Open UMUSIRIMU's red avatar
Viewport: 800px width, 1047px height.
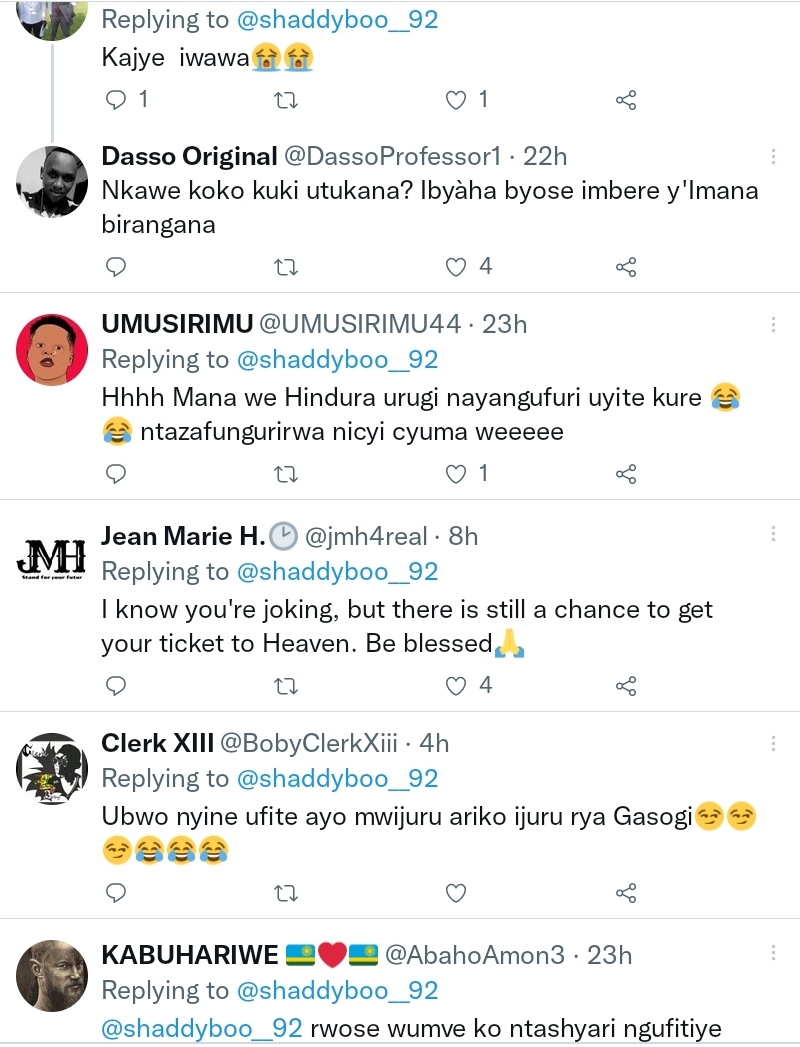[53, 350]
